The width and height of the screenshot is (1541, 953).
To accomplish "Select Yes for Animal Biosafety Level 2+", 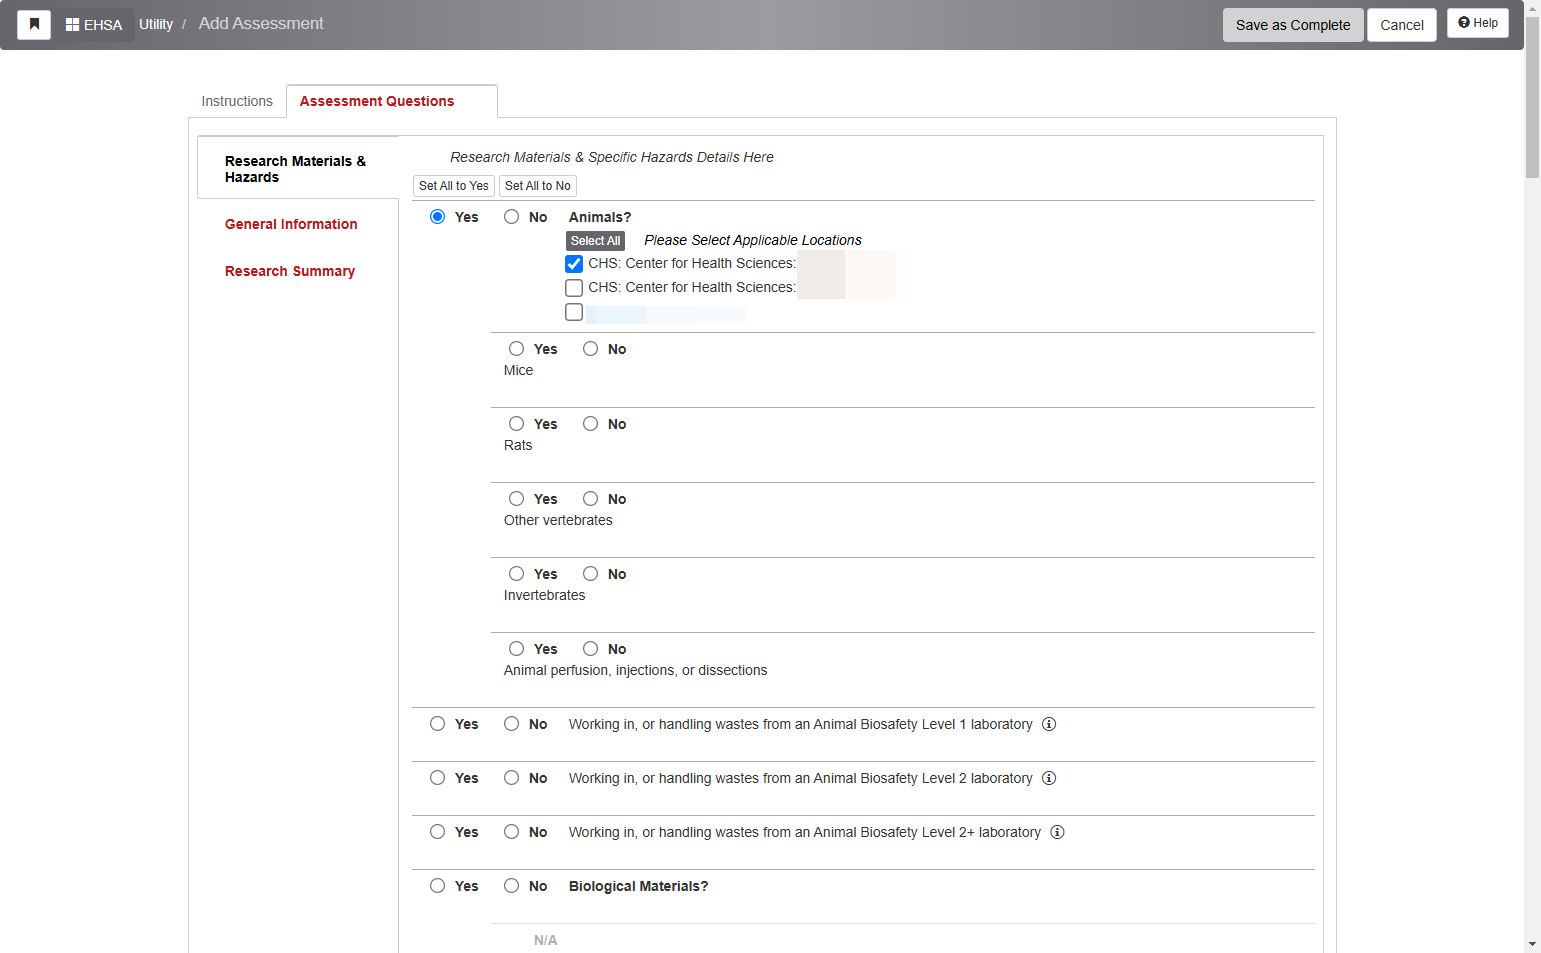I will tap(437, 832).
